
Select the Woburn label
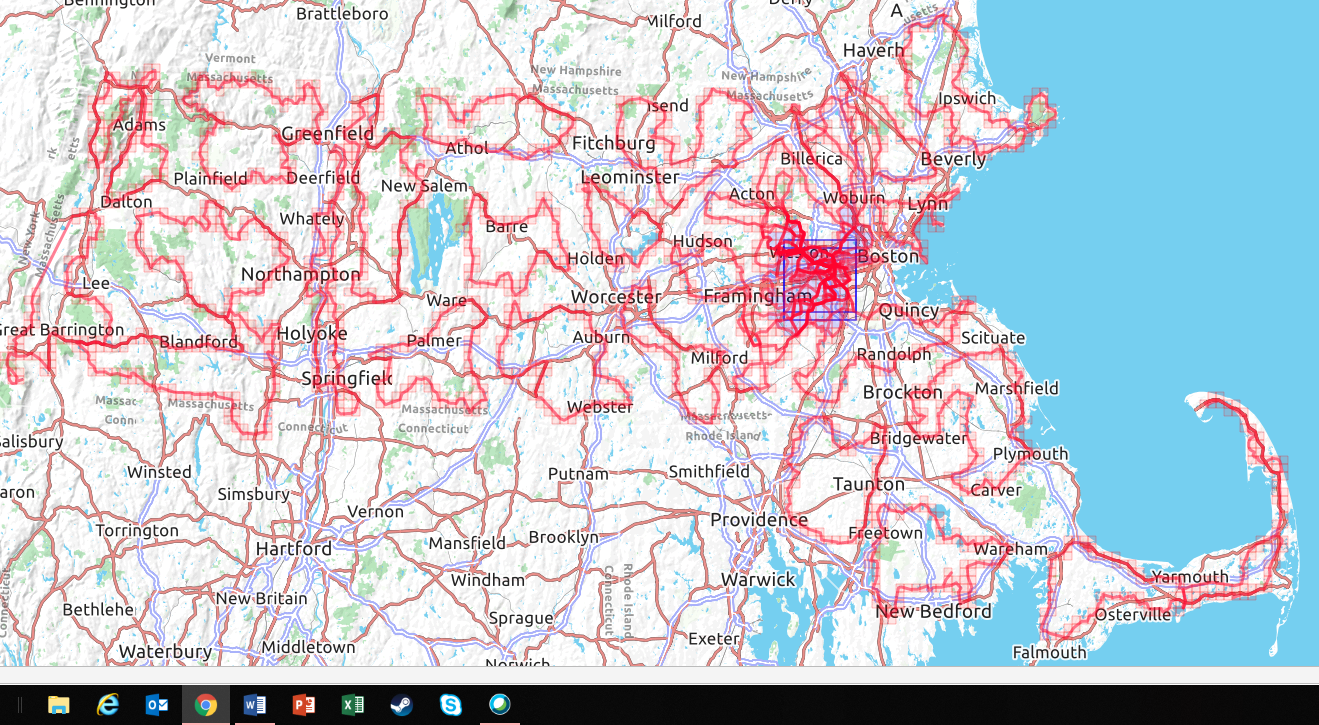click(853, 197)
